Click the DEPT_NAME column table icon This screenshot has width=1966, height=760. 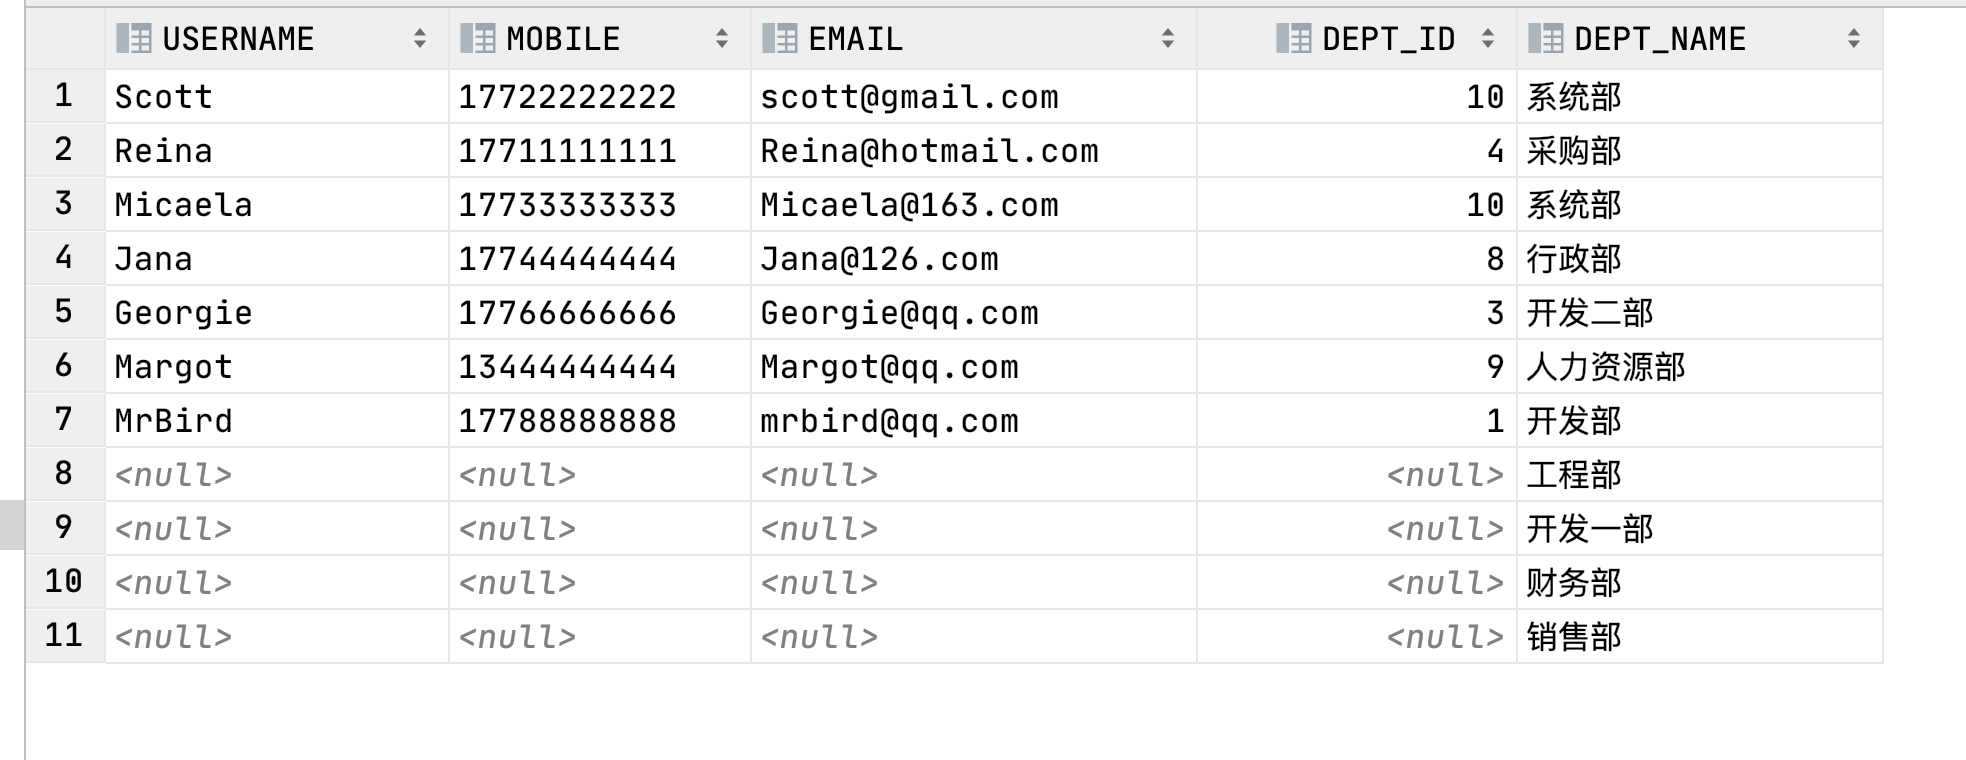tap(1546, 39)
